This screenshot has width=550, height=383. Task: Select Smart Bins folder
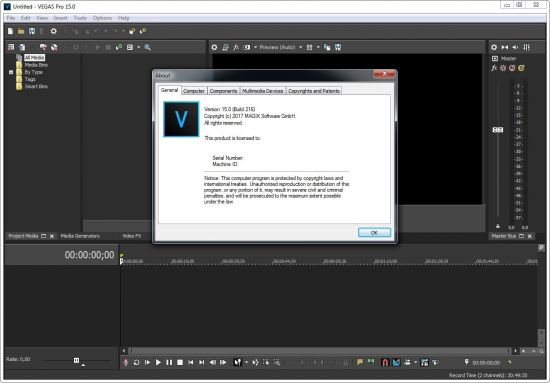coord(36,86)
